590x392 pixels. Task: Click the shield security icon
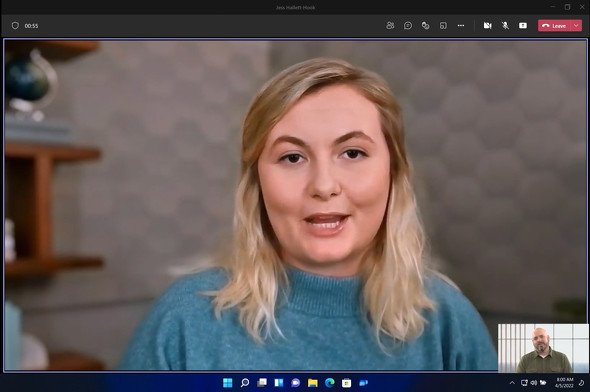15,26
